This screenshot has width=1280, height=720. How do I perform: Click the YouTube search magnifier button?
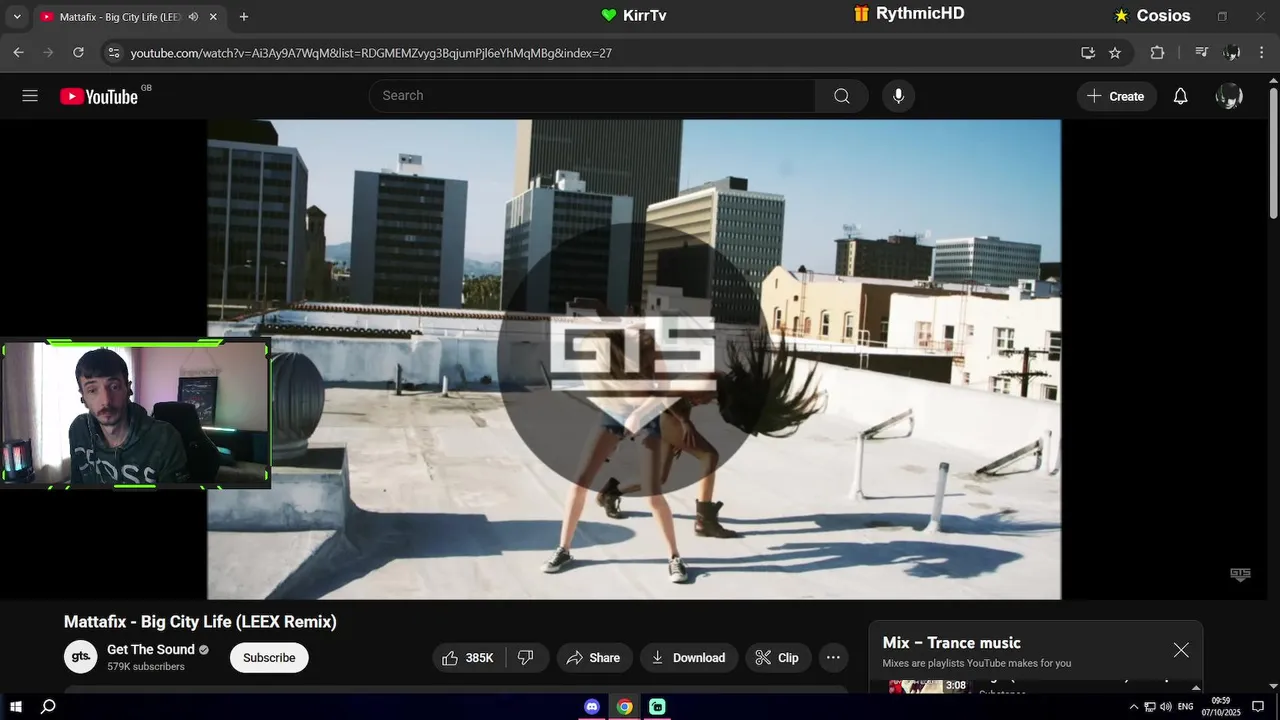(x=842, y=96)
